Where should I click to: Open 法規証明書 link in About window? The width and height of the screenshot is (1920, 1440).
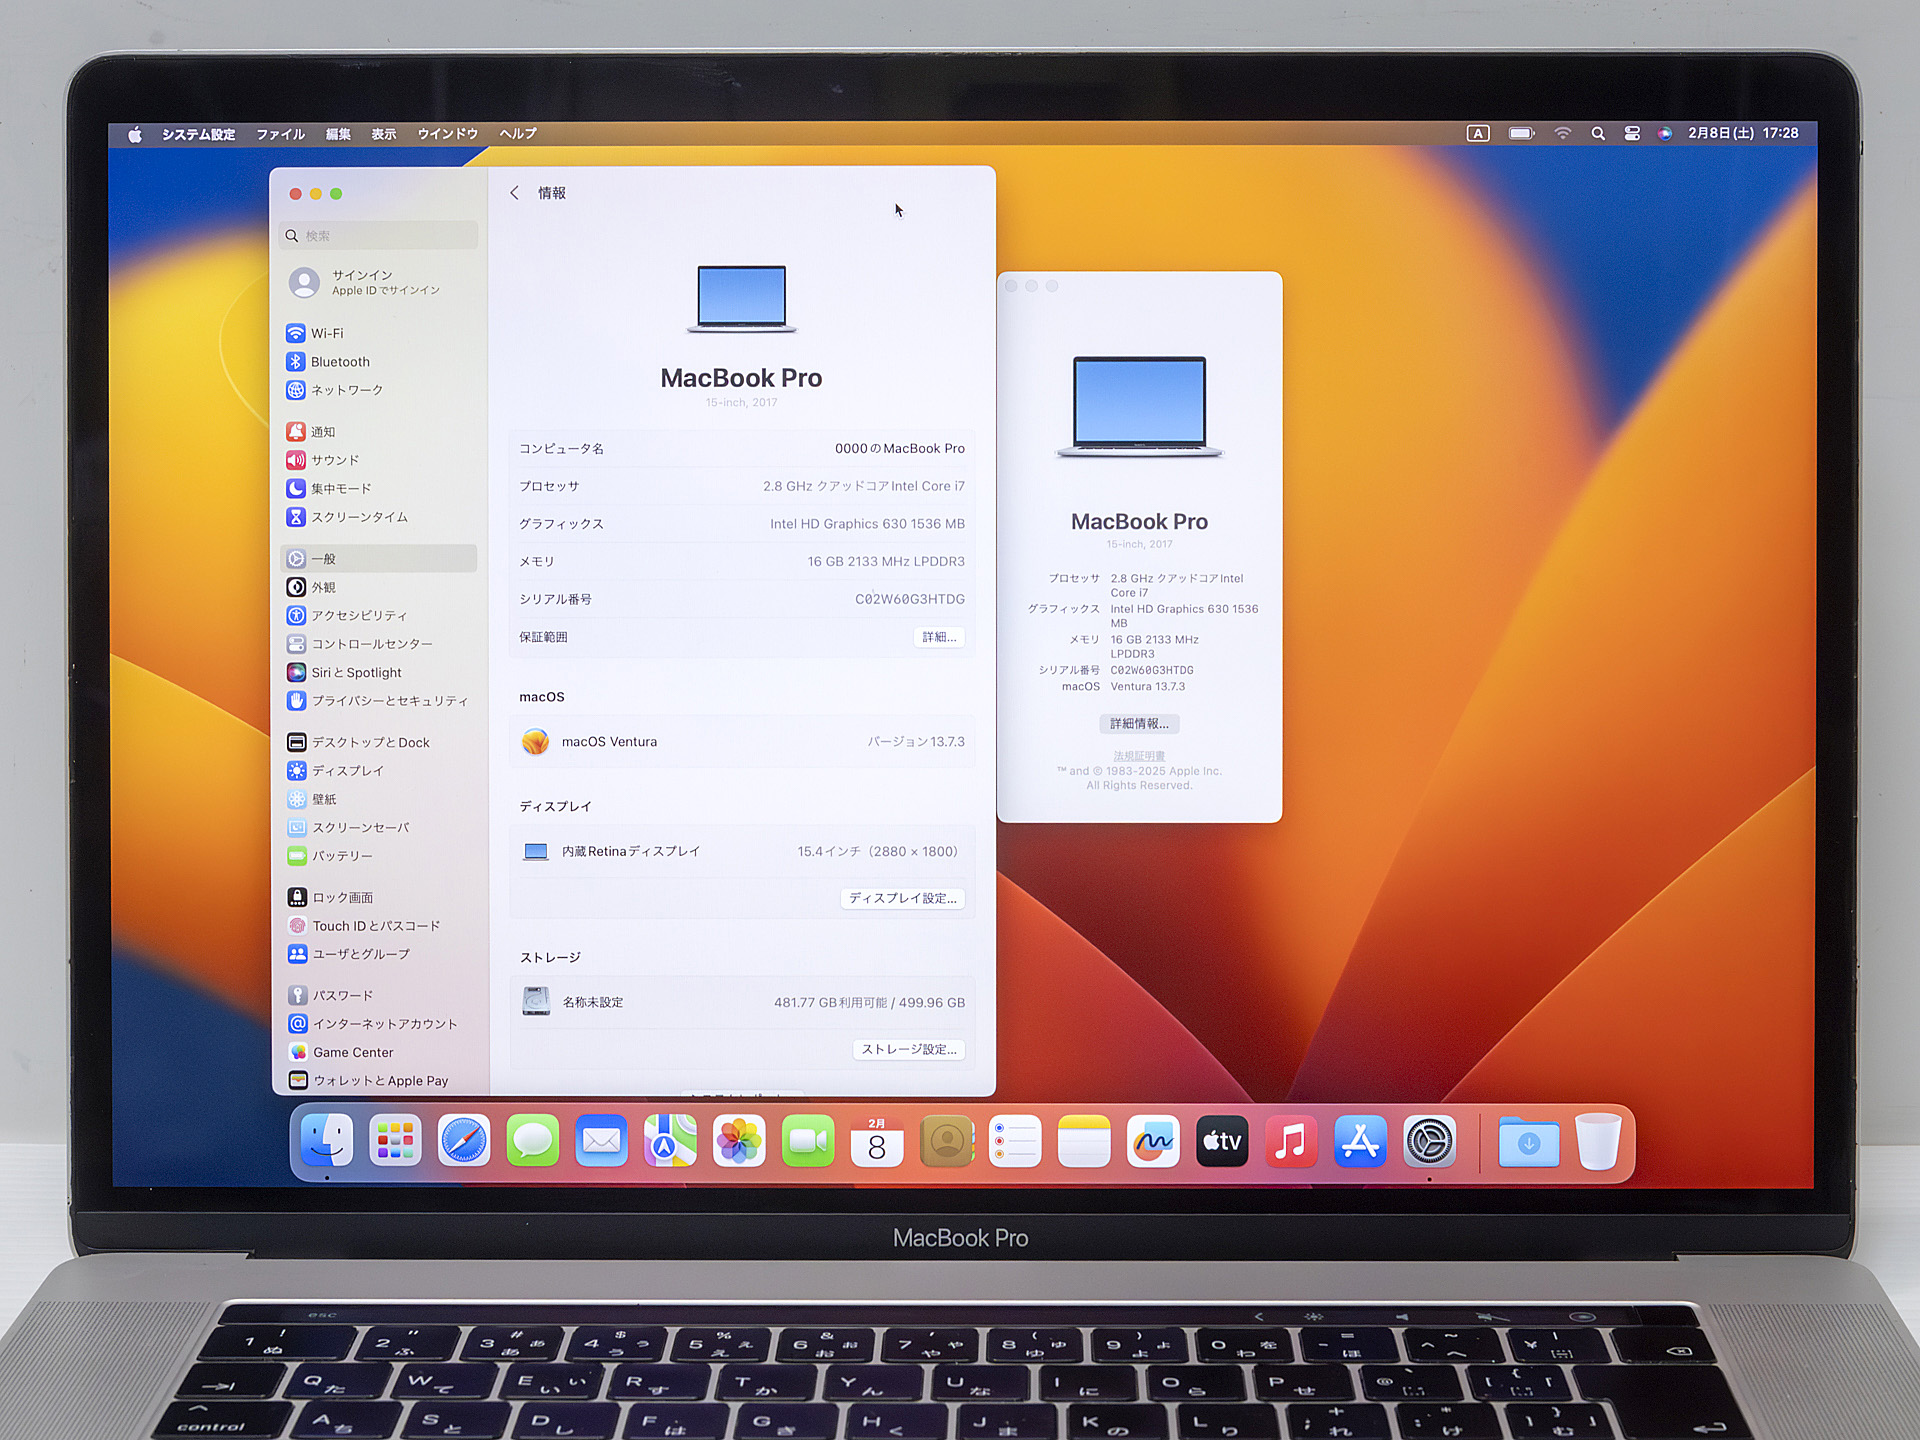pos(1139,756)
